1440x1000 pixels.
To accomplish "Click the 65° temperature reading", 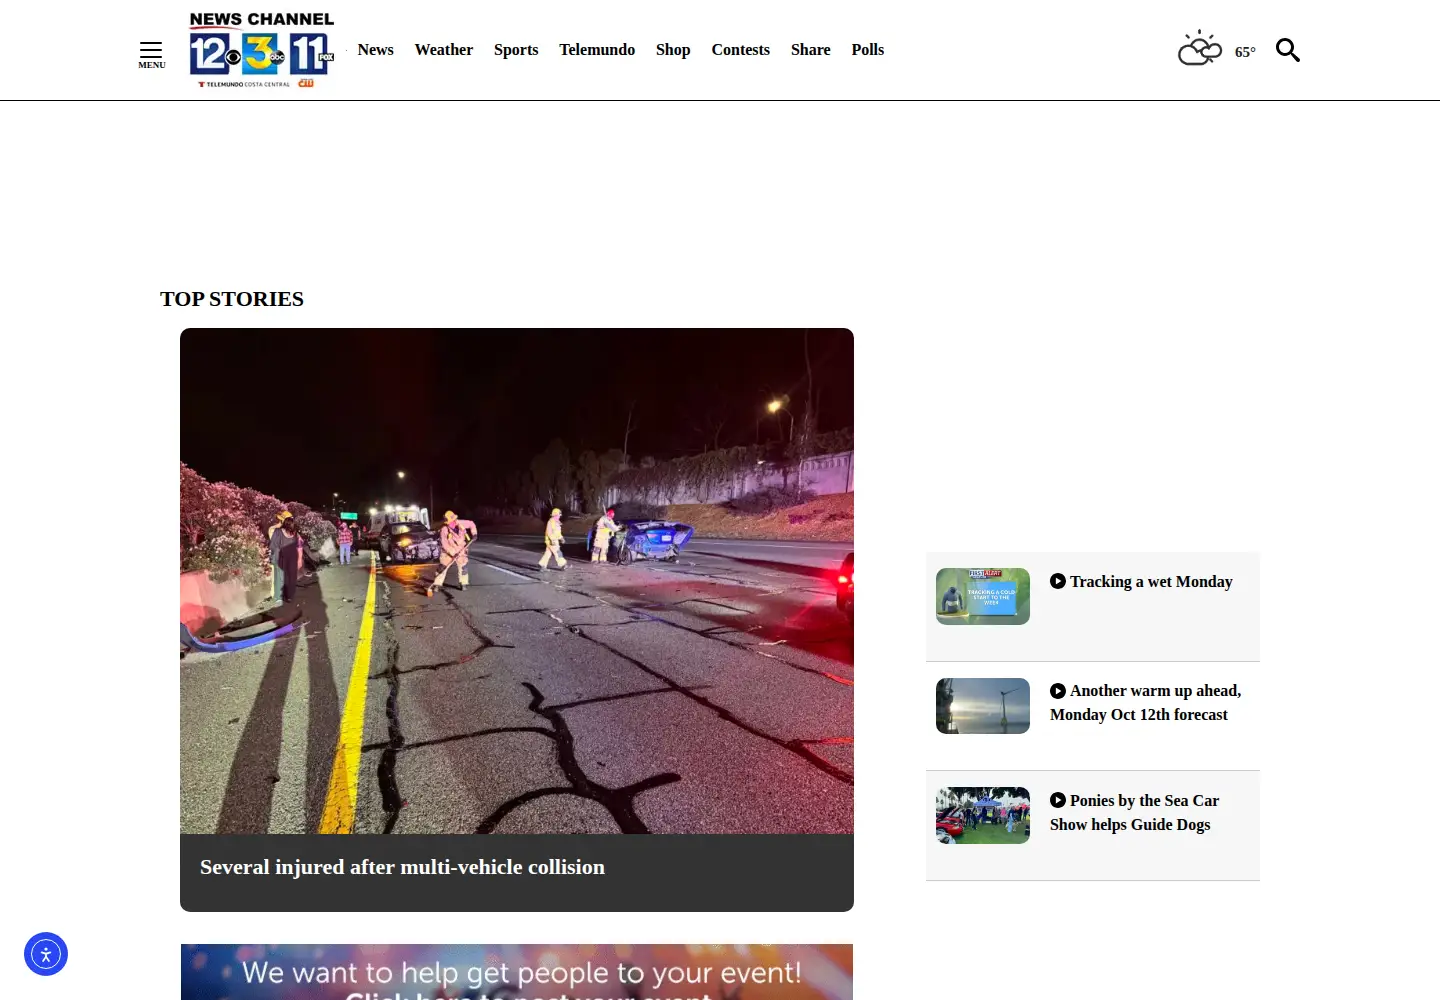I will pyautogui.click(x=1245, y=52).
